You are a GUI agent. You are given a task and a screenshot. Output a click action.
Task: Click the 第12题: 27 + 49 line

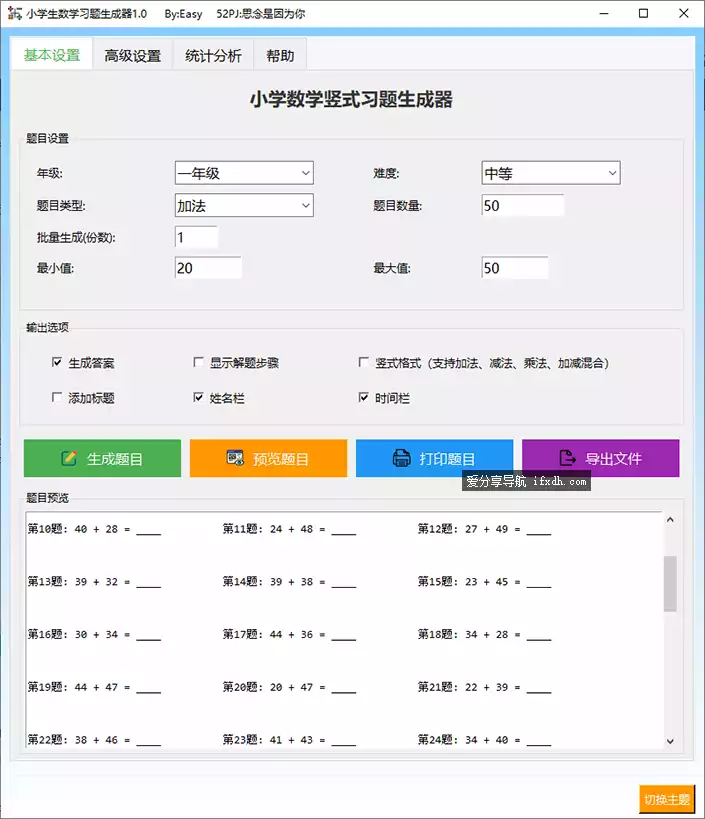click(484, 529)
